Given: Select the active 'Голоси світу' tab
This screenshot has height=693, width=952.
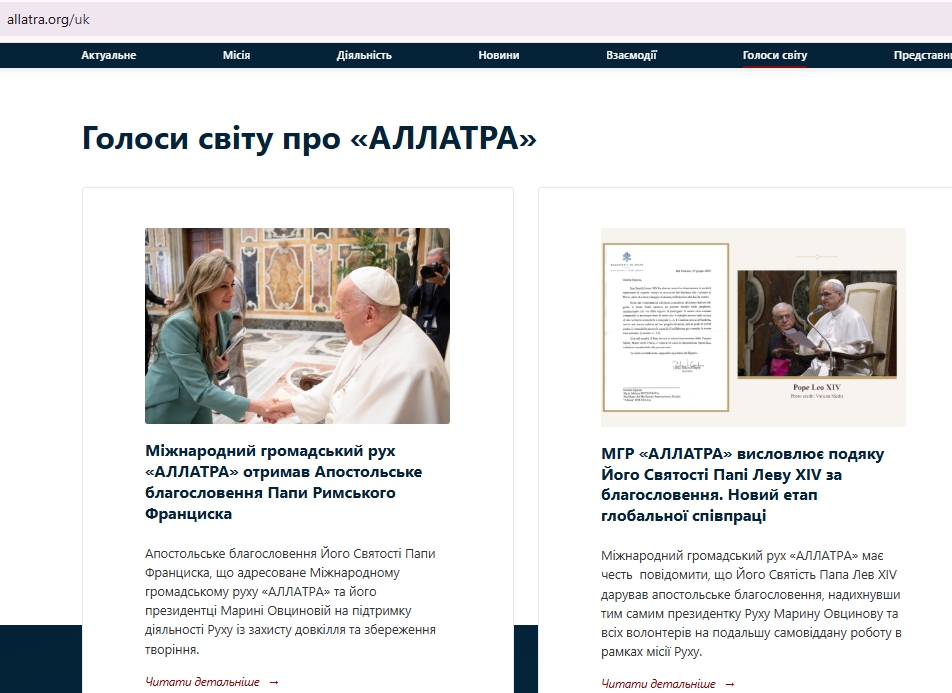Looking at the screenshot, I should click(x=774, y=56).
